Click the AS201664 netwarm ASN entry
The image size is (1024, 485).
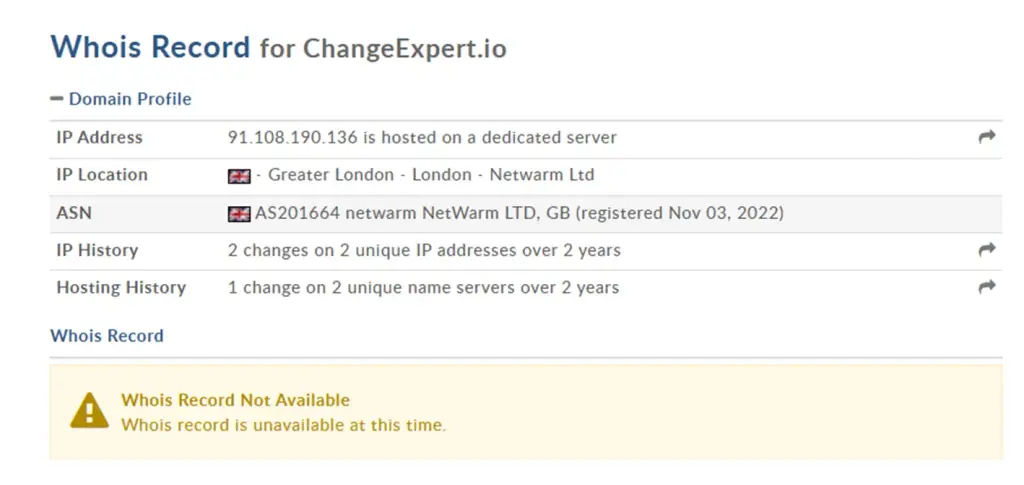pos(519,213)
